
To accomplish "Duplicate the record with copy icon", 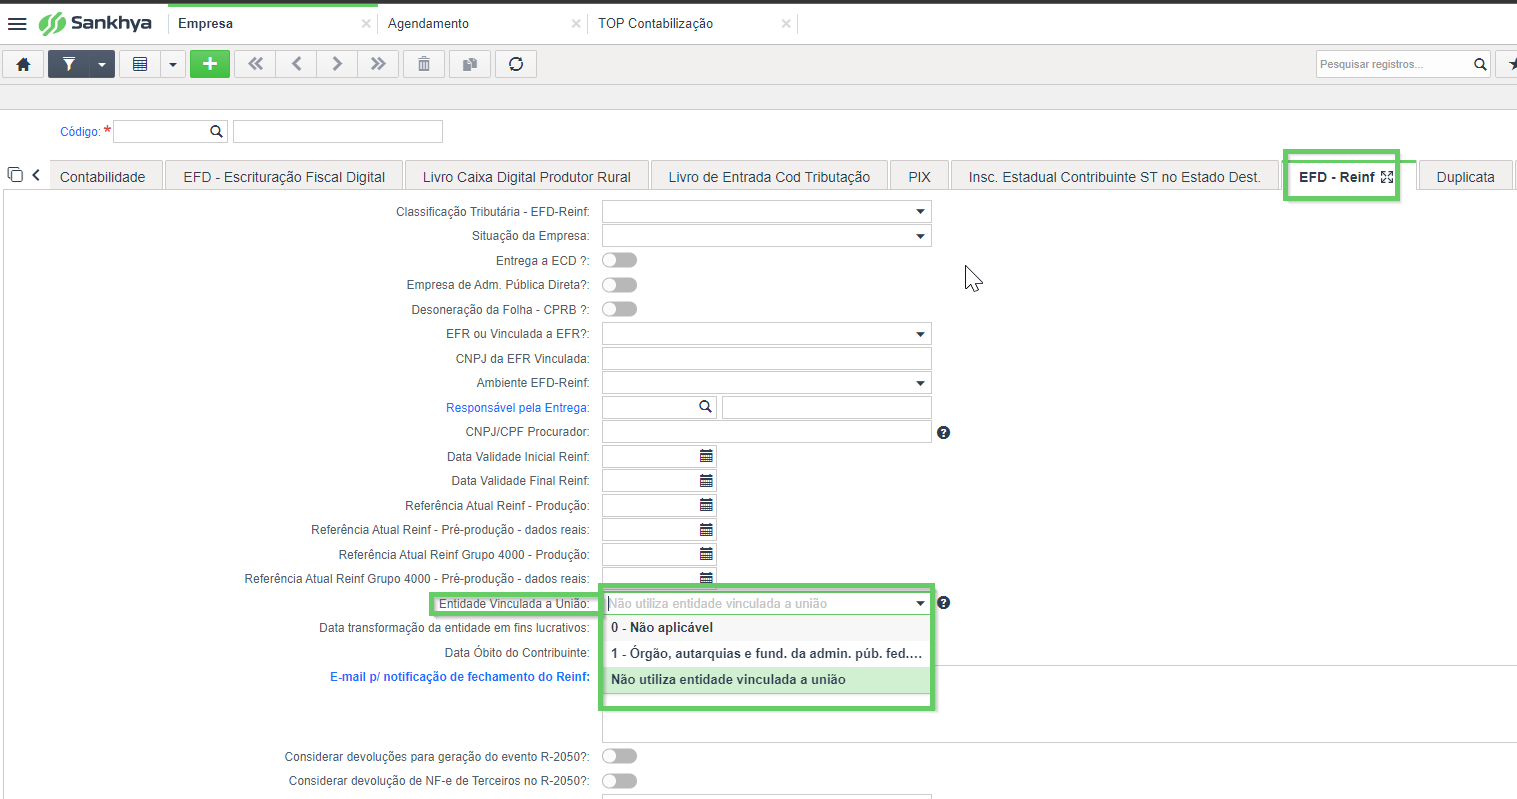I will coord(470,64).
